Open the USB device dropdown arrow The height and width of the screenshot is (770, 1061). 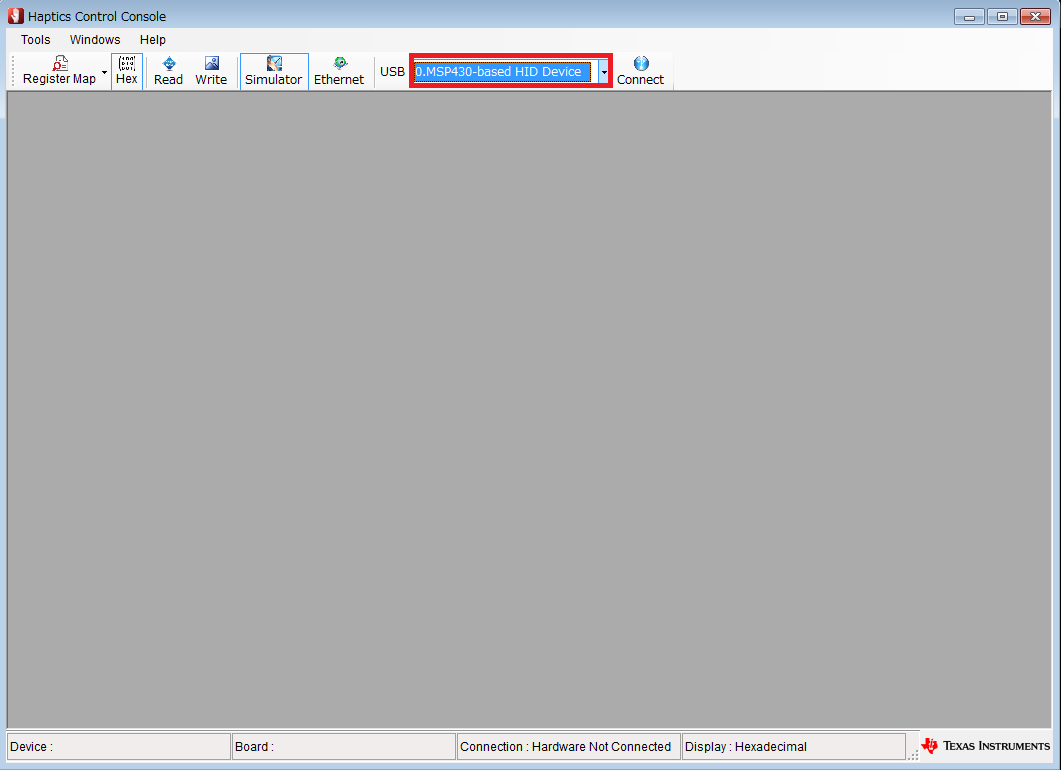pyautogui.click(x=604, y=72)
